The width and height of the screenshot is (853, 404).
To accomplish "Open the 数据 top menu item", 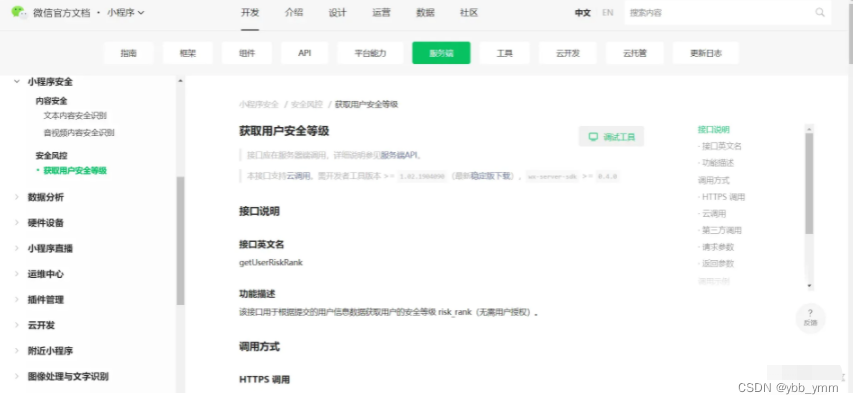I will (425, 13).
